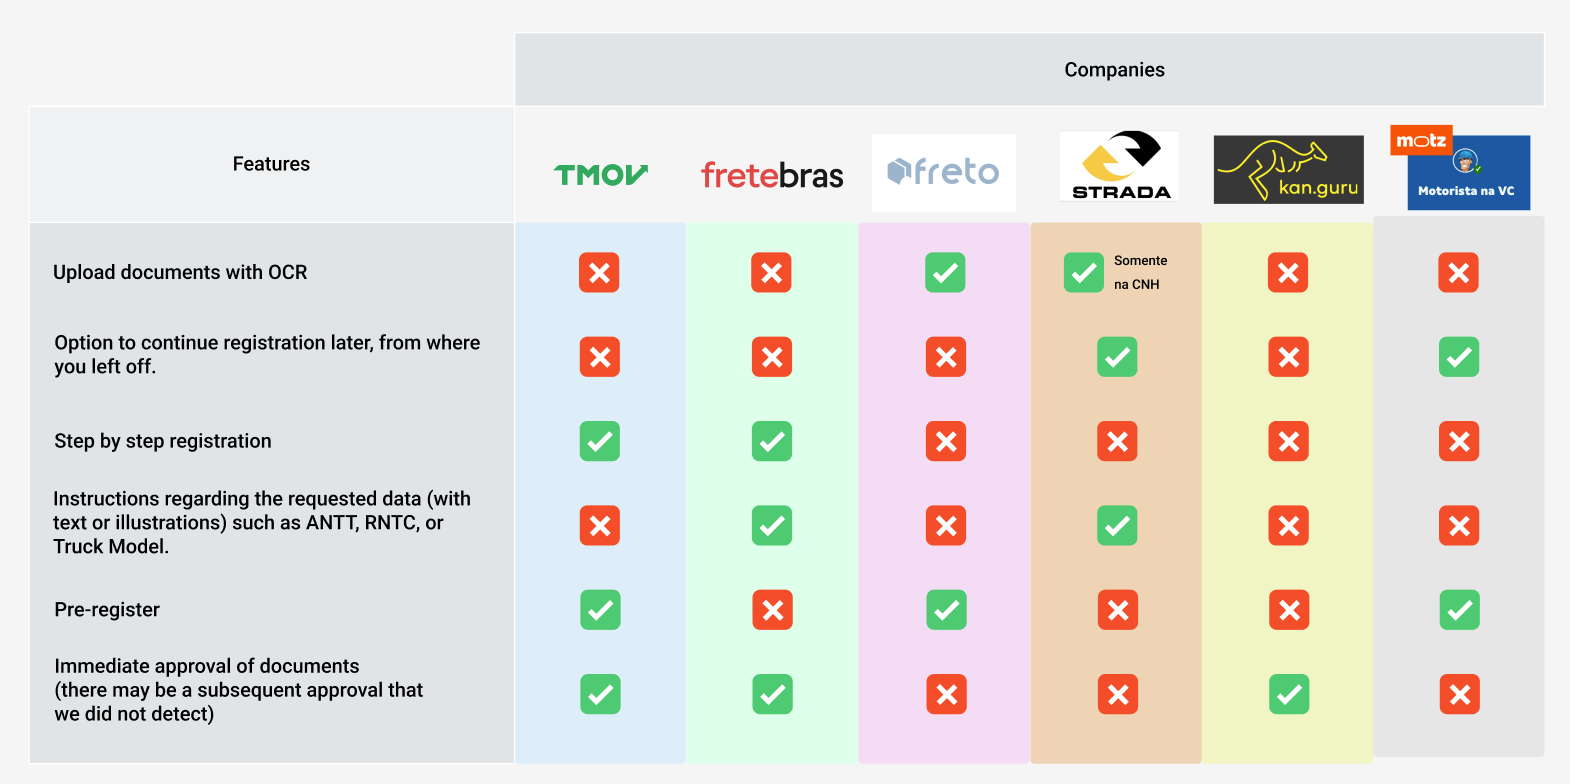
Task: Click the STRADA logo
Action: (x=1119, y=167)
